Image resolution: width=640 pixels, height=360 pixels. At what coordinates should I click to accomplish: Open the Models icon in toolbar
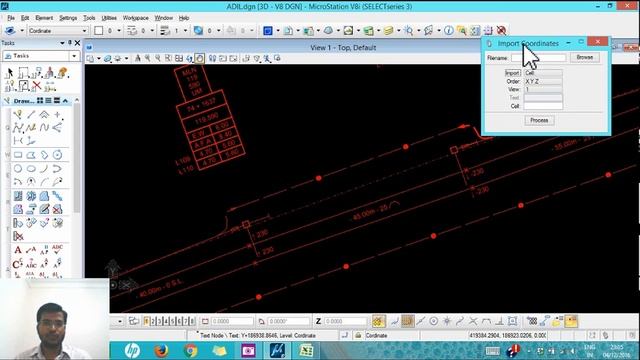[288, 31]
